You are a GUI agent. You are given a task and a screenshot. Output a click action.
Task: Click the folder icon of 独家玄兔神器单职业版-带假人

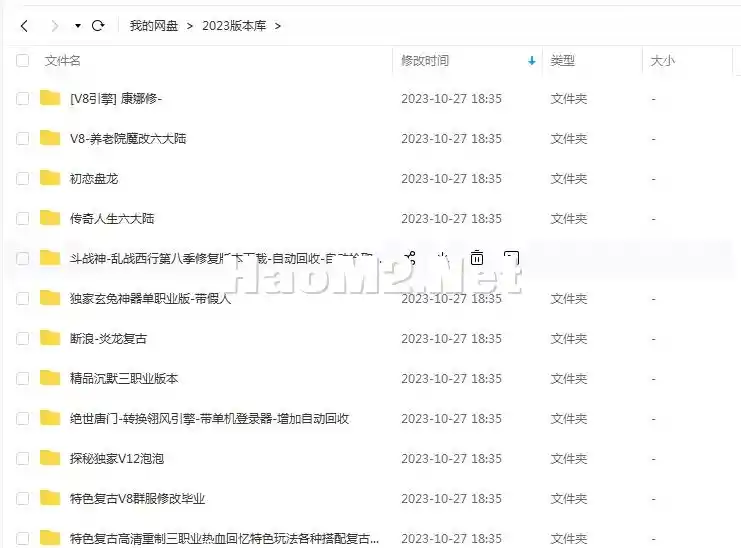50,298
